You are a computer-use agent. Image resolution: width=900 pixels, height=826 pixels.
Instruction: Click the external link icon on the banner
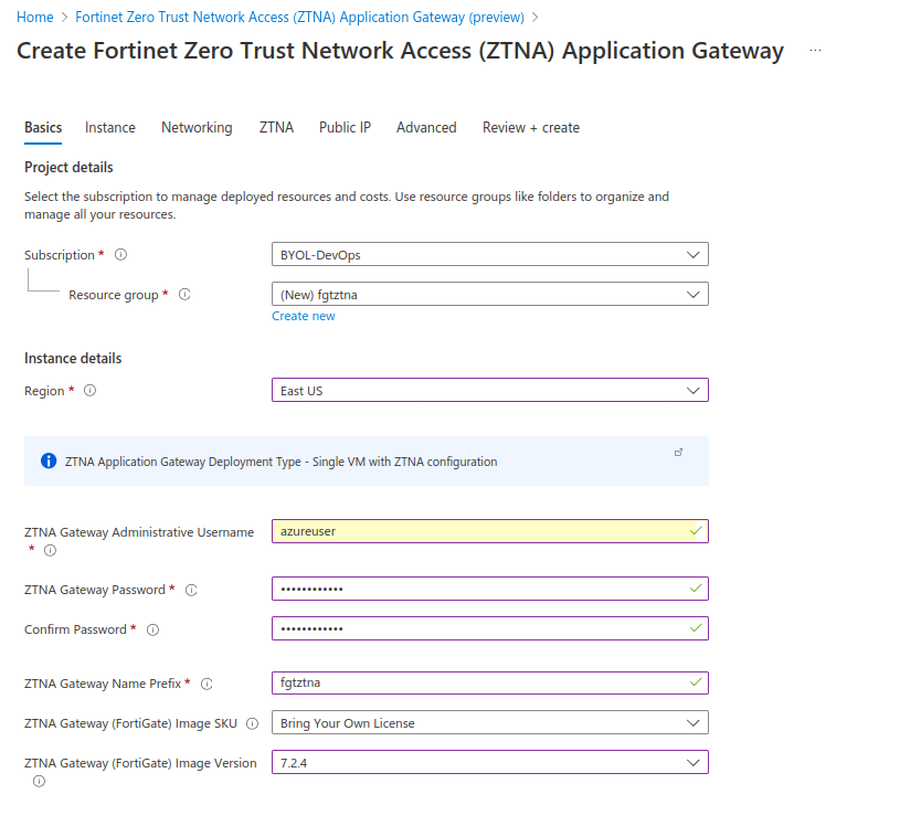click(679, 452)
